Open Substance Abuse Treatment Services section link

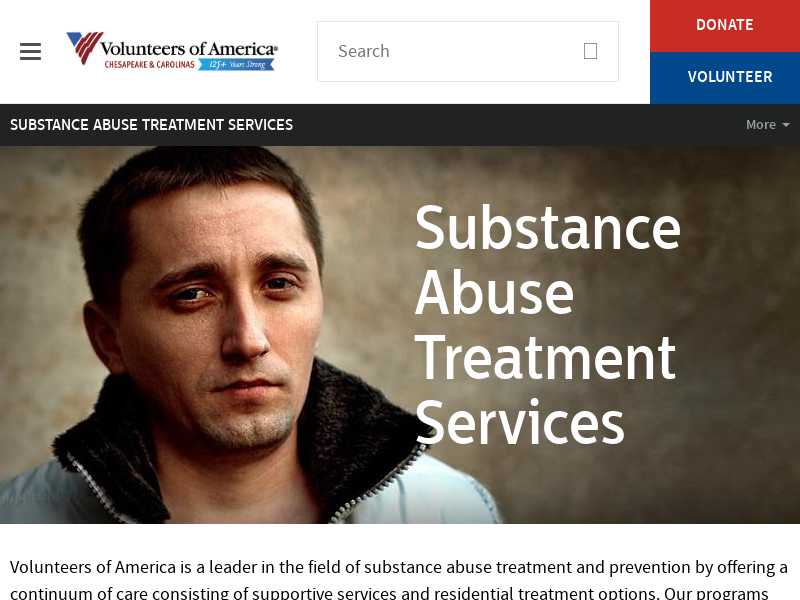(152, 125)
